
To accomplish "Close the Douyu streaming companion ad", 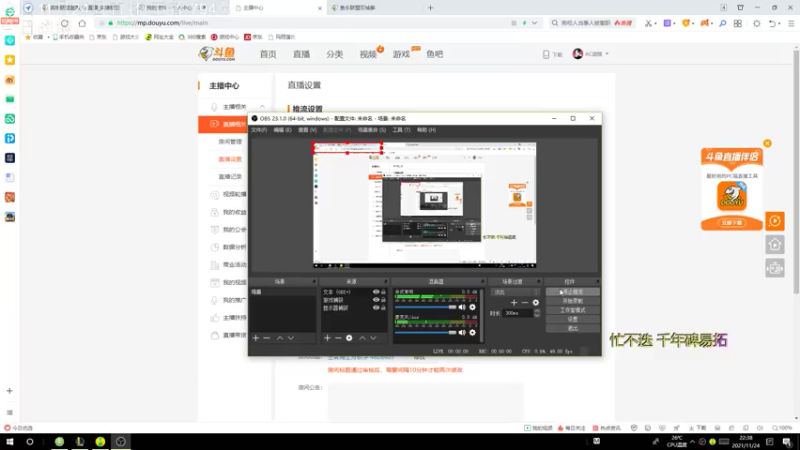I will (x=767, y=143).
